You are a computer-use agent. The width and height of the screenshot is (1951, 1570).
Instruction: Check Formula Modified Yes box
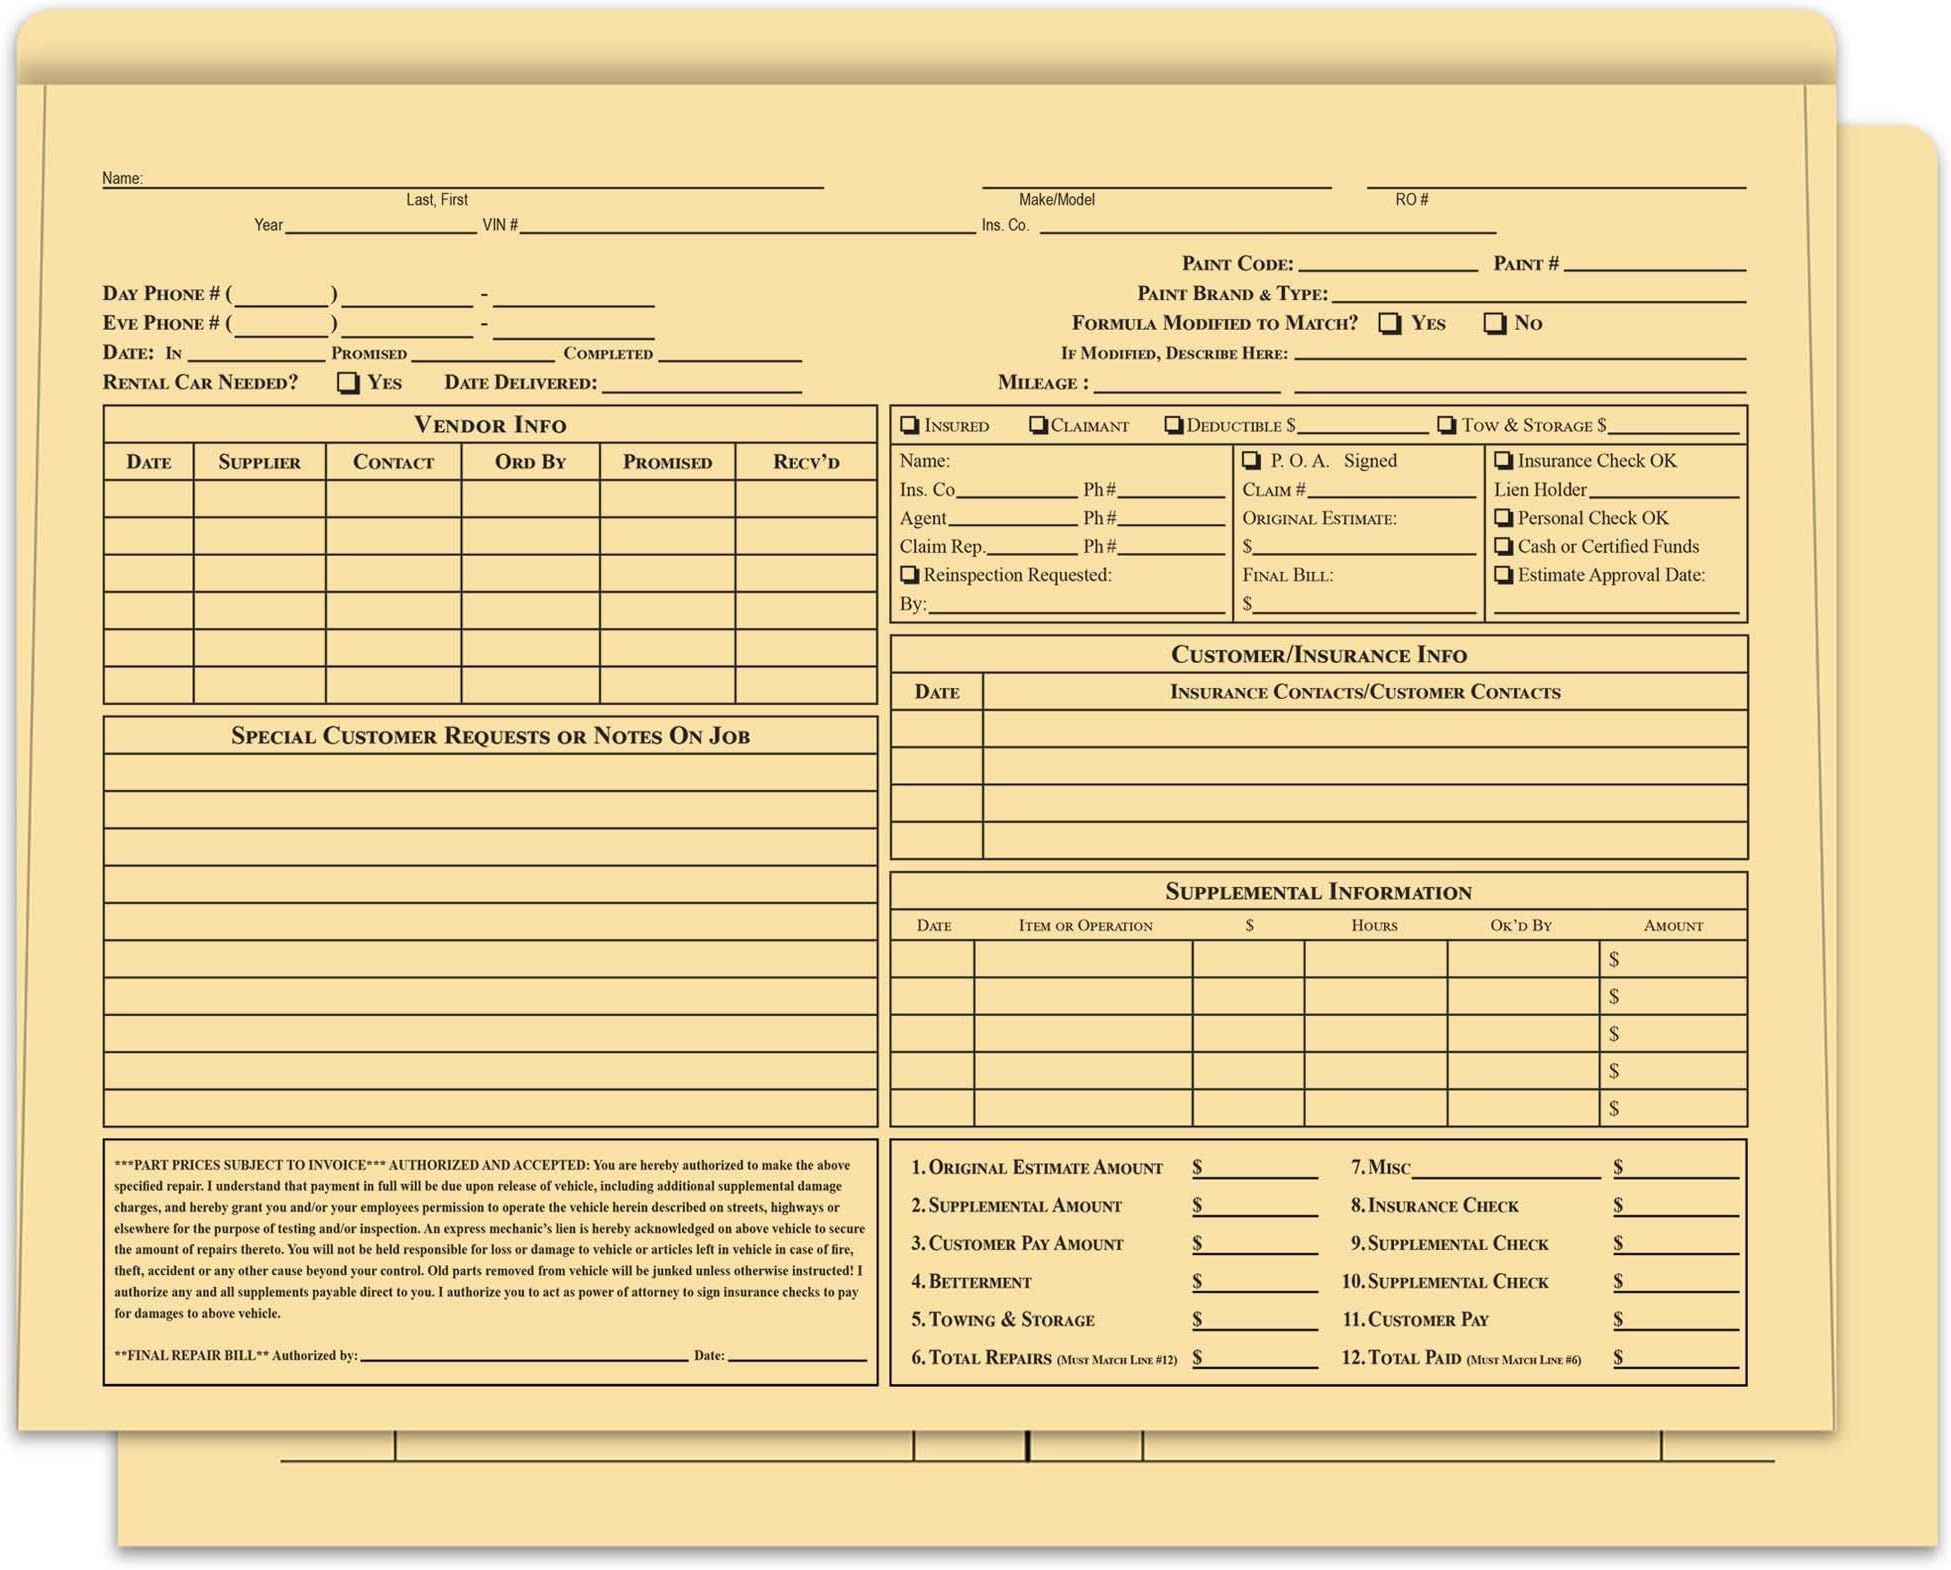[x=1389, y=323]
